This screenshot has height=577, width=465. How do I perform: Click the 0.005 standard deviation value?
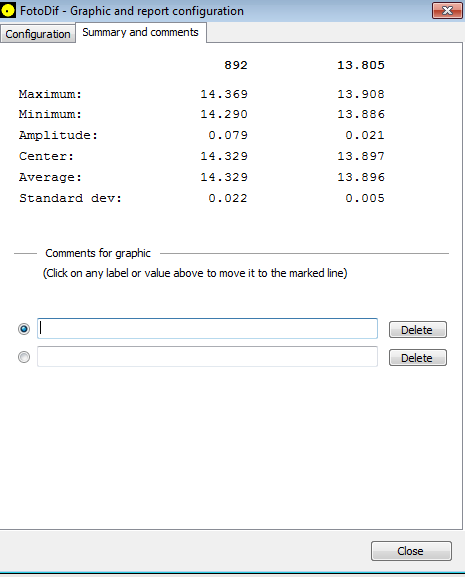point(365,198)
